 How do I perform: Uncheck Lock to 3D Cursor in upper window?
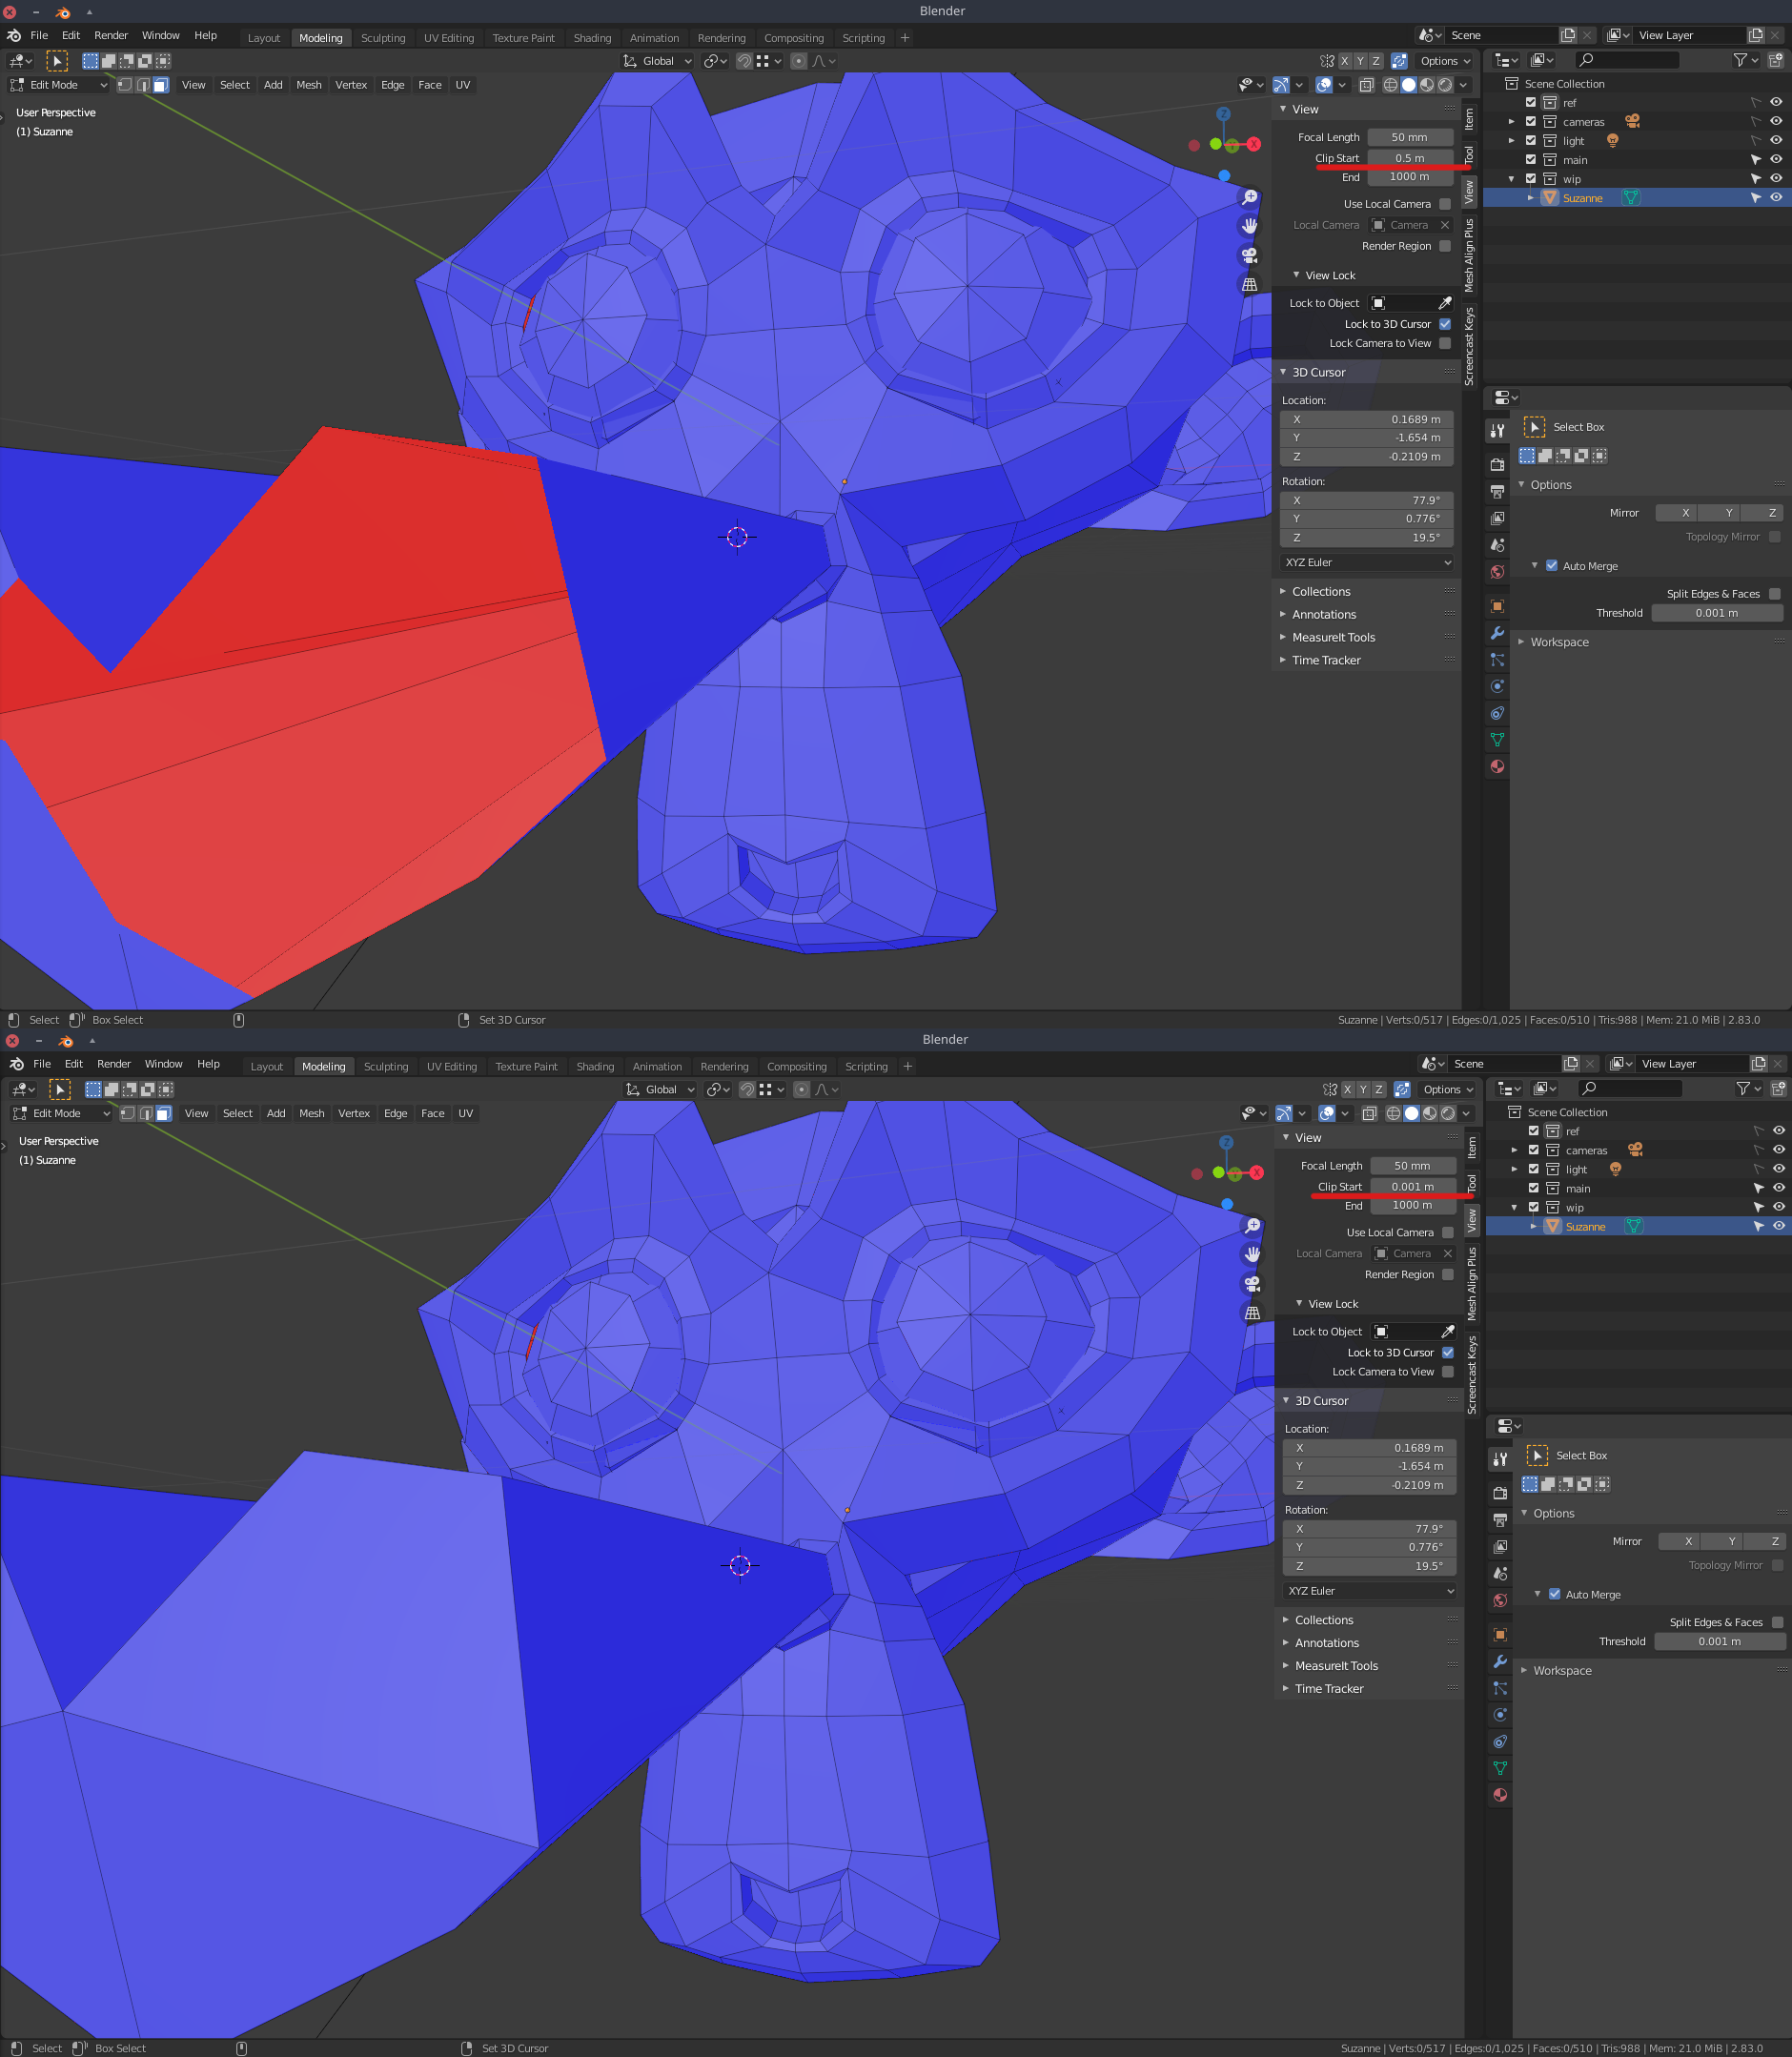click(x=1444, y=324)
